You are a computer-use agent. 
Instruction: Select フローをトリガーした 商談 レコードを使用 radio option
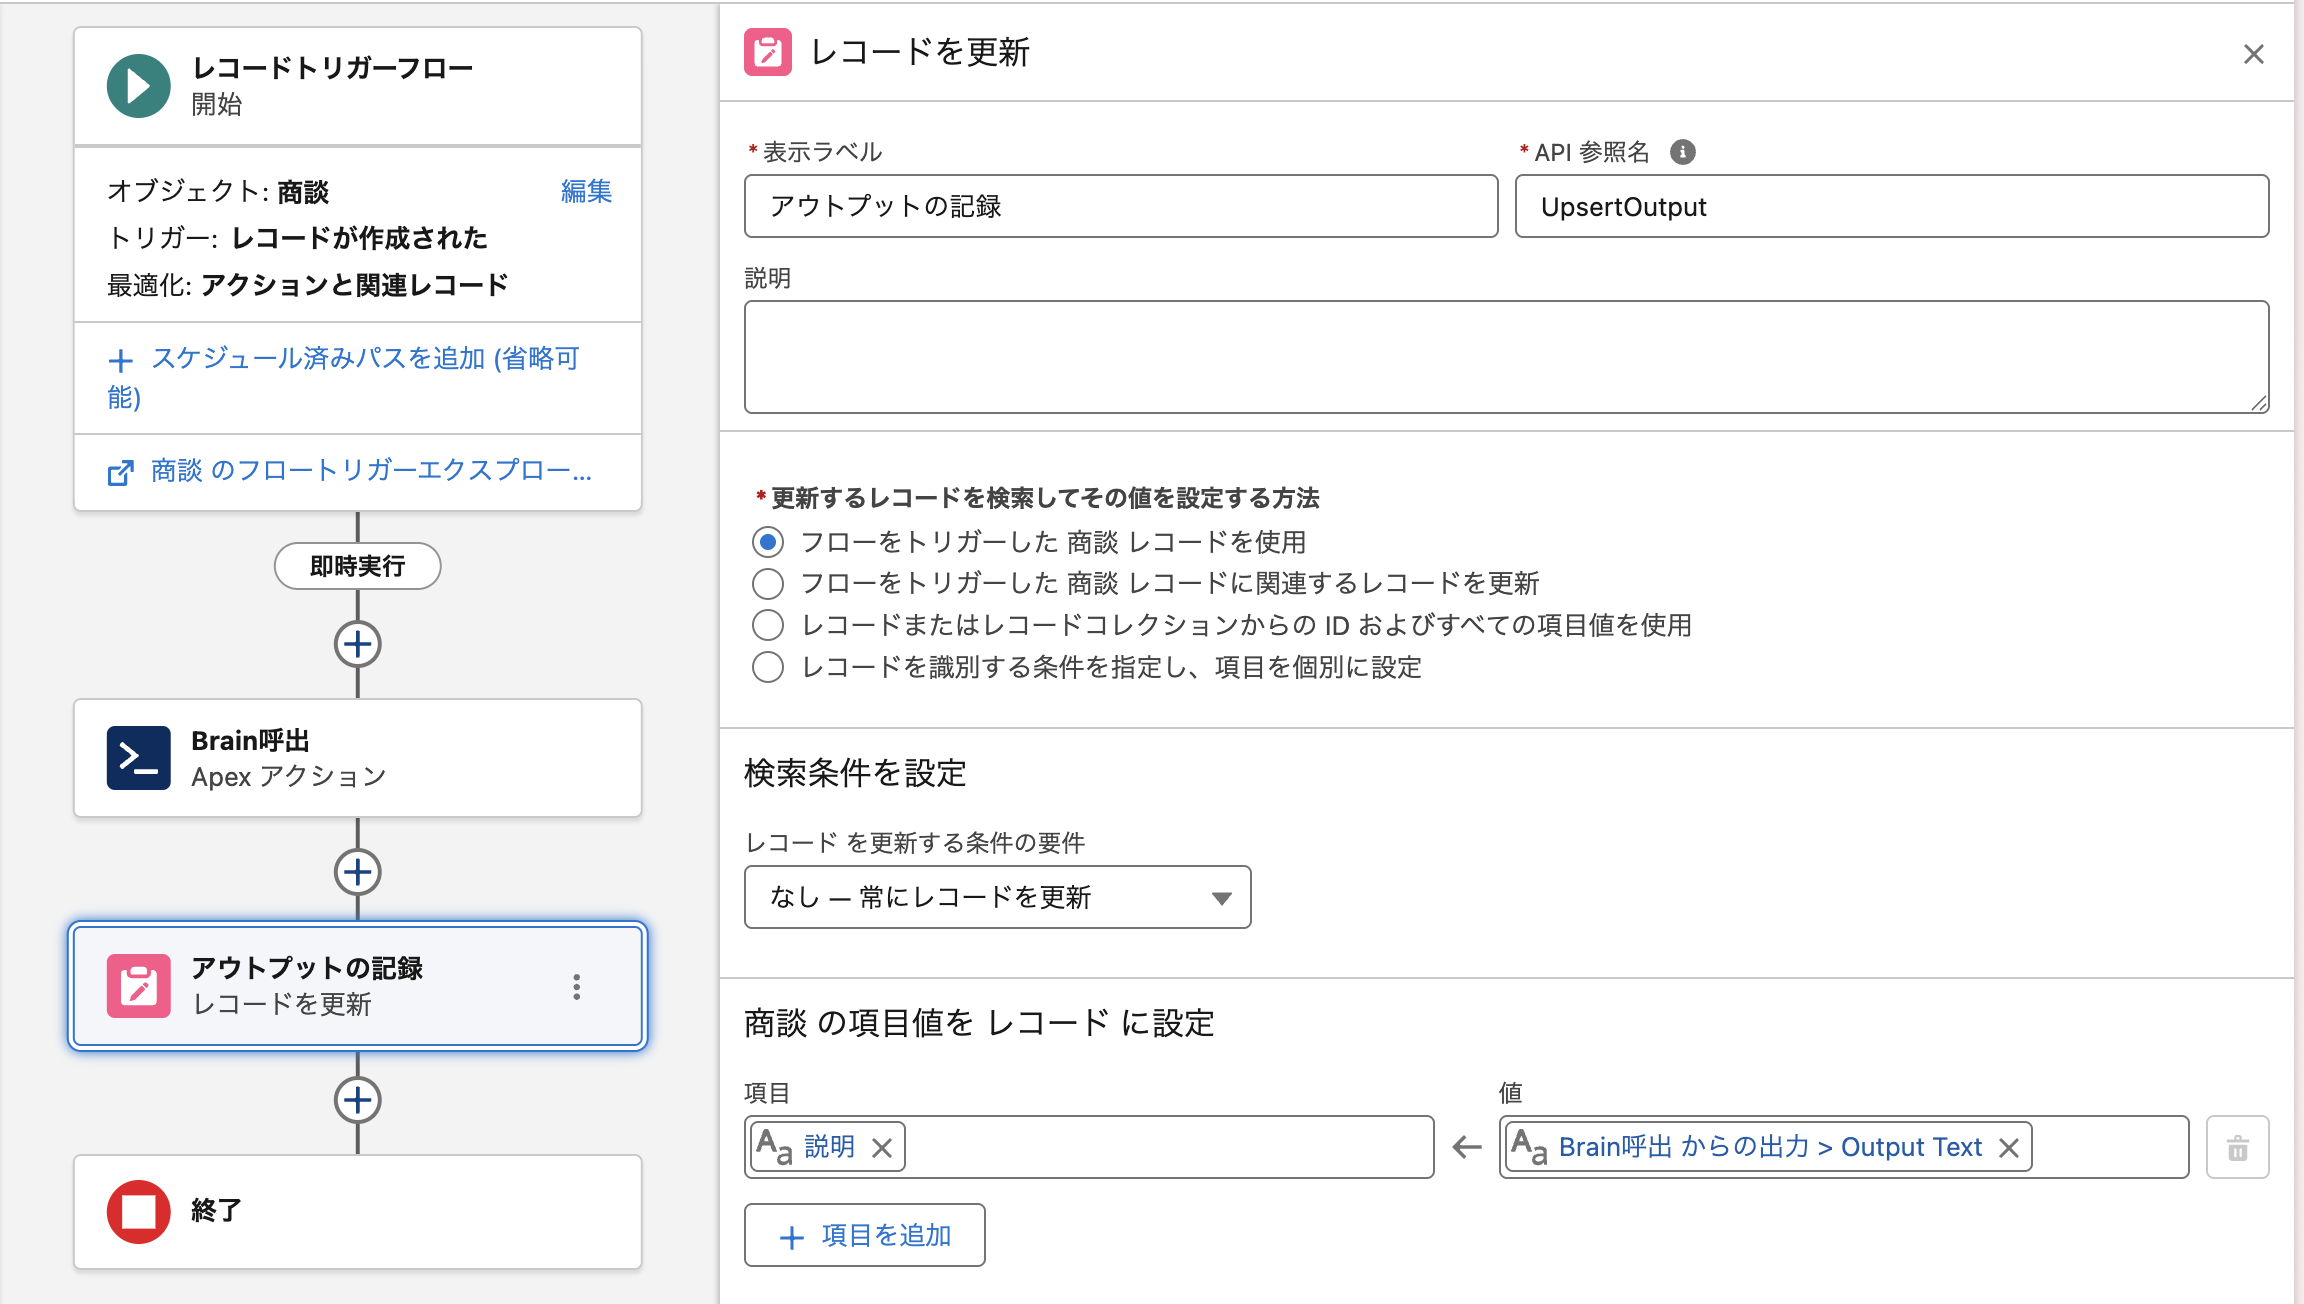tap(767, 542)
